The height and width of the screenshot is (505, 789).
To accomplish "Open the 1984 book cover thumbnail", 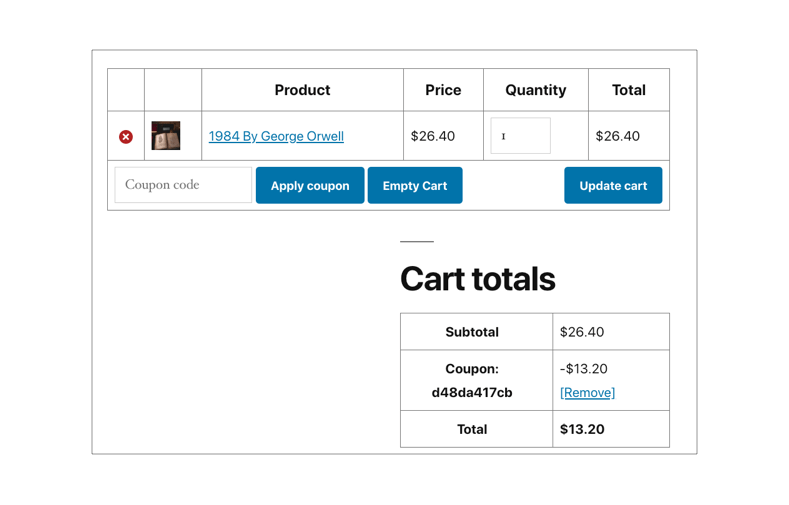I will point(166,136).
